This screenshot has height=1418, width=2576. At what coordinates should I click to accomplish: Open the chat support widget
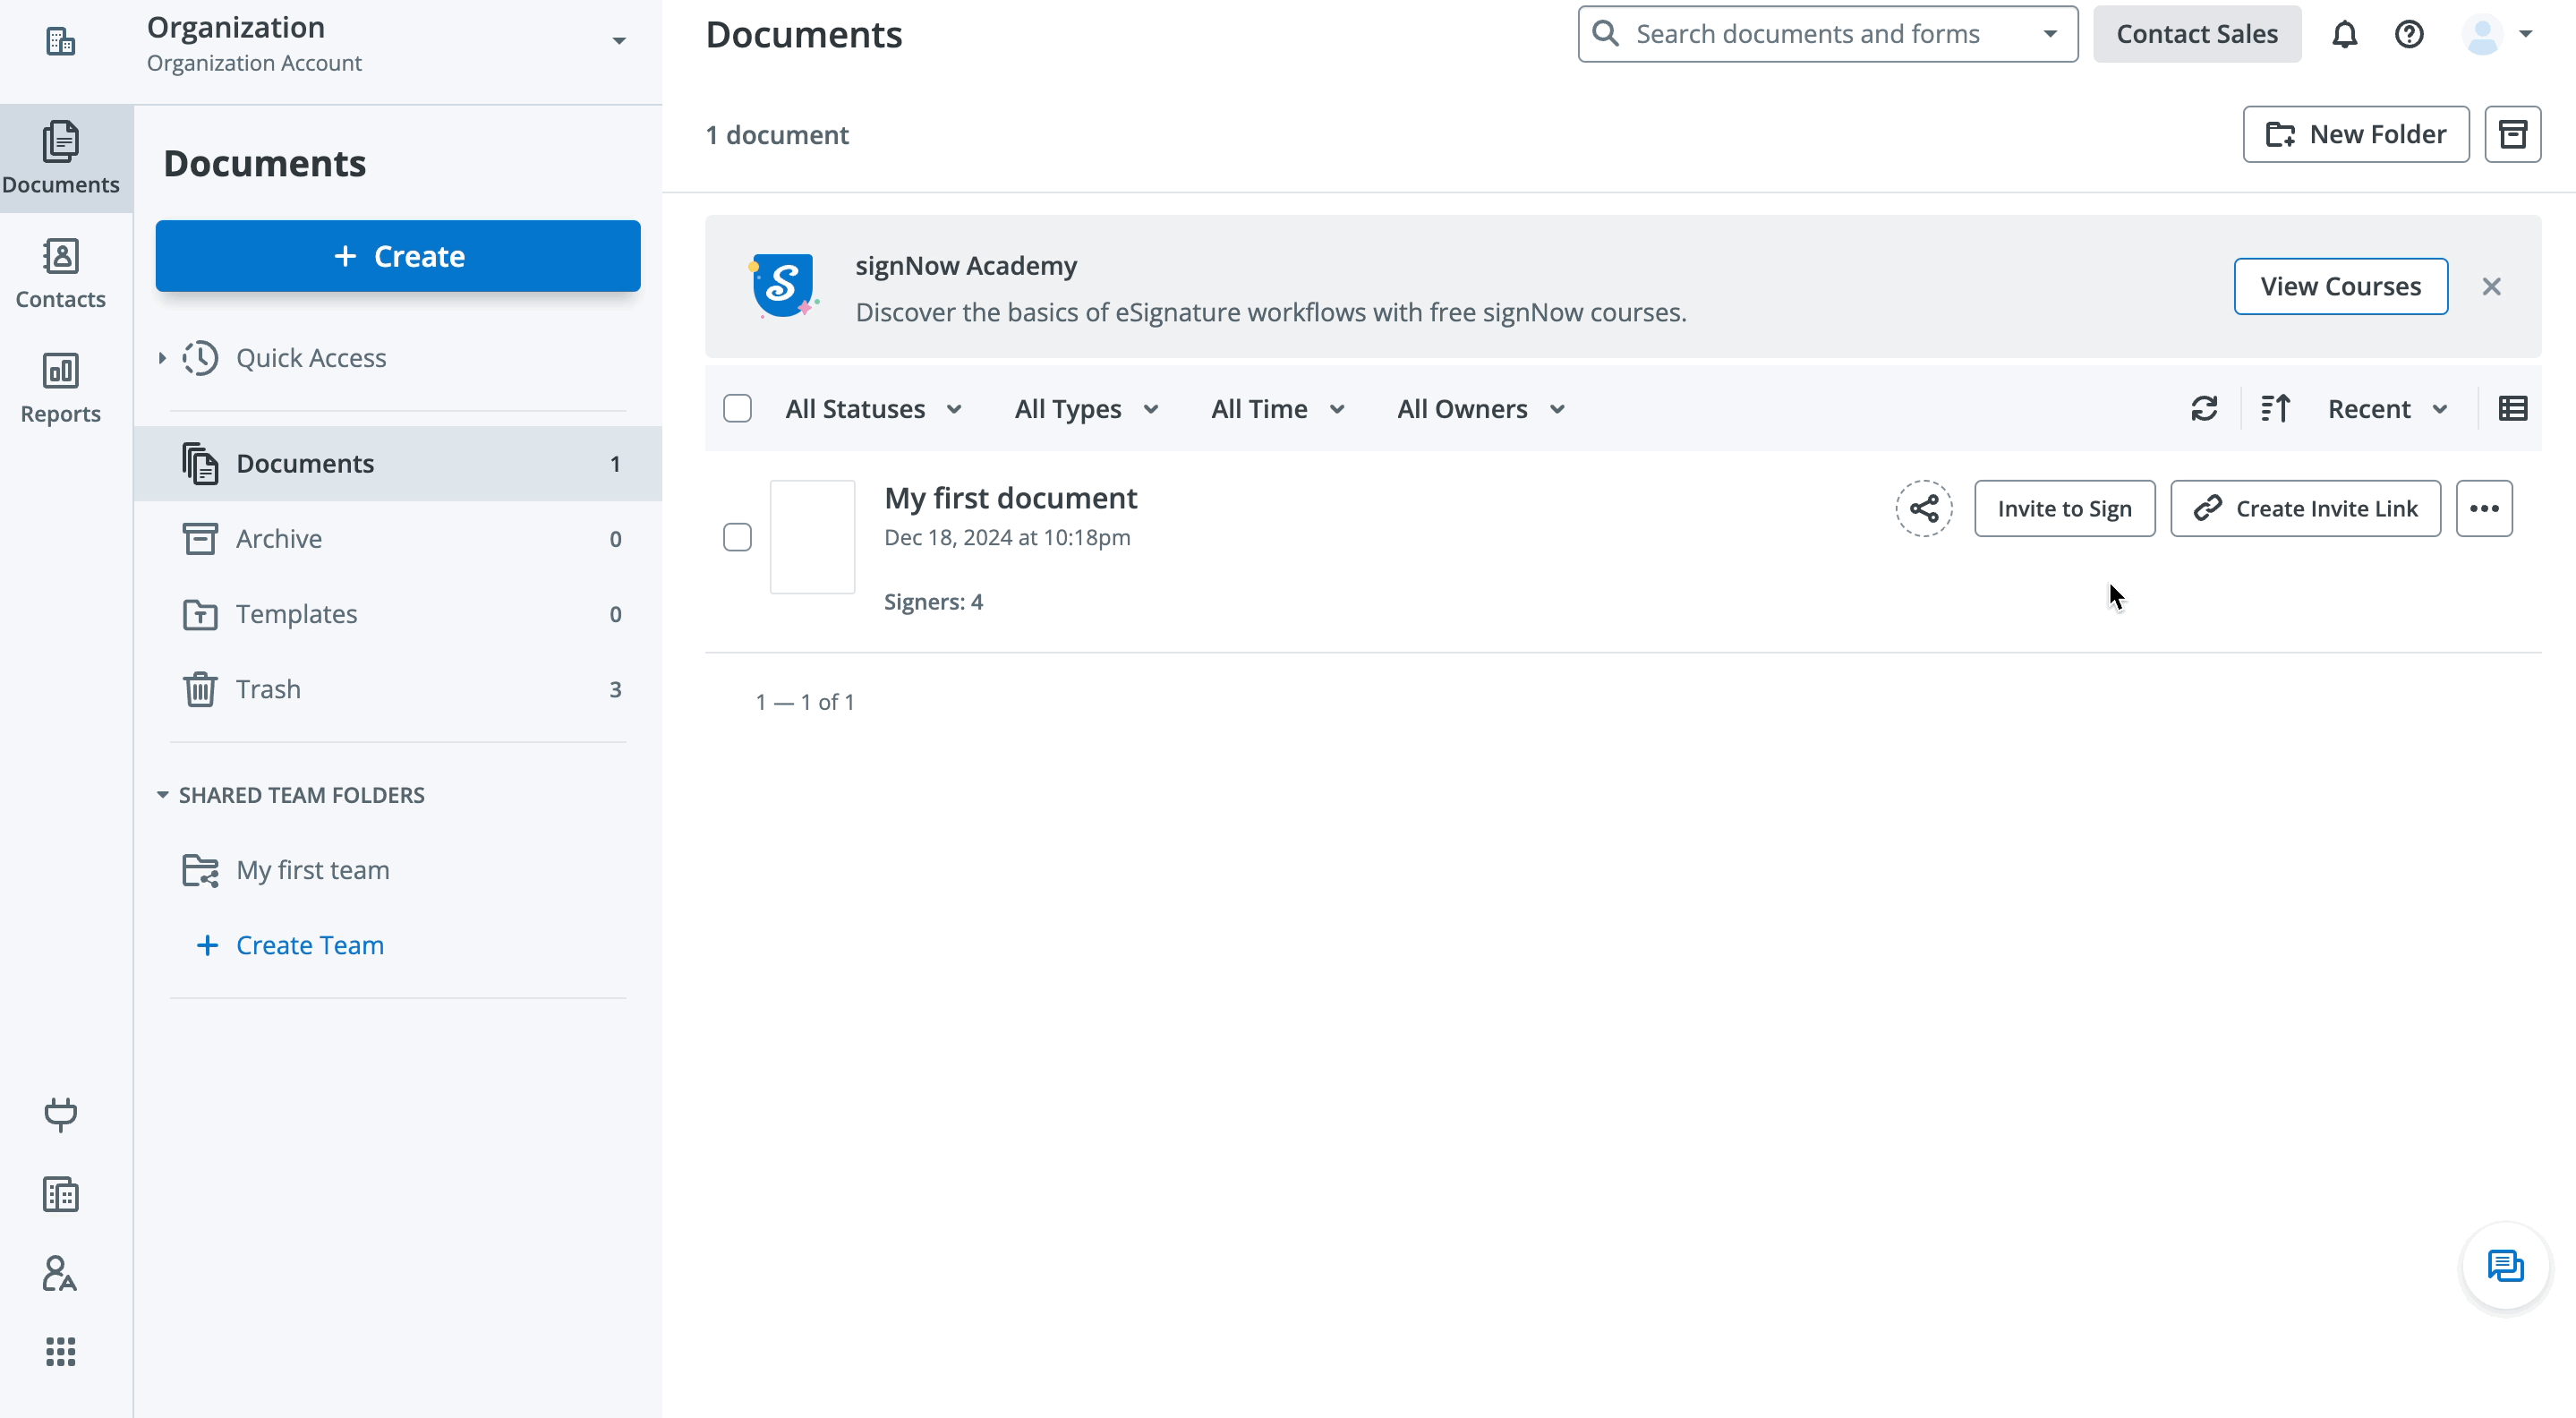point(2504,1266)
